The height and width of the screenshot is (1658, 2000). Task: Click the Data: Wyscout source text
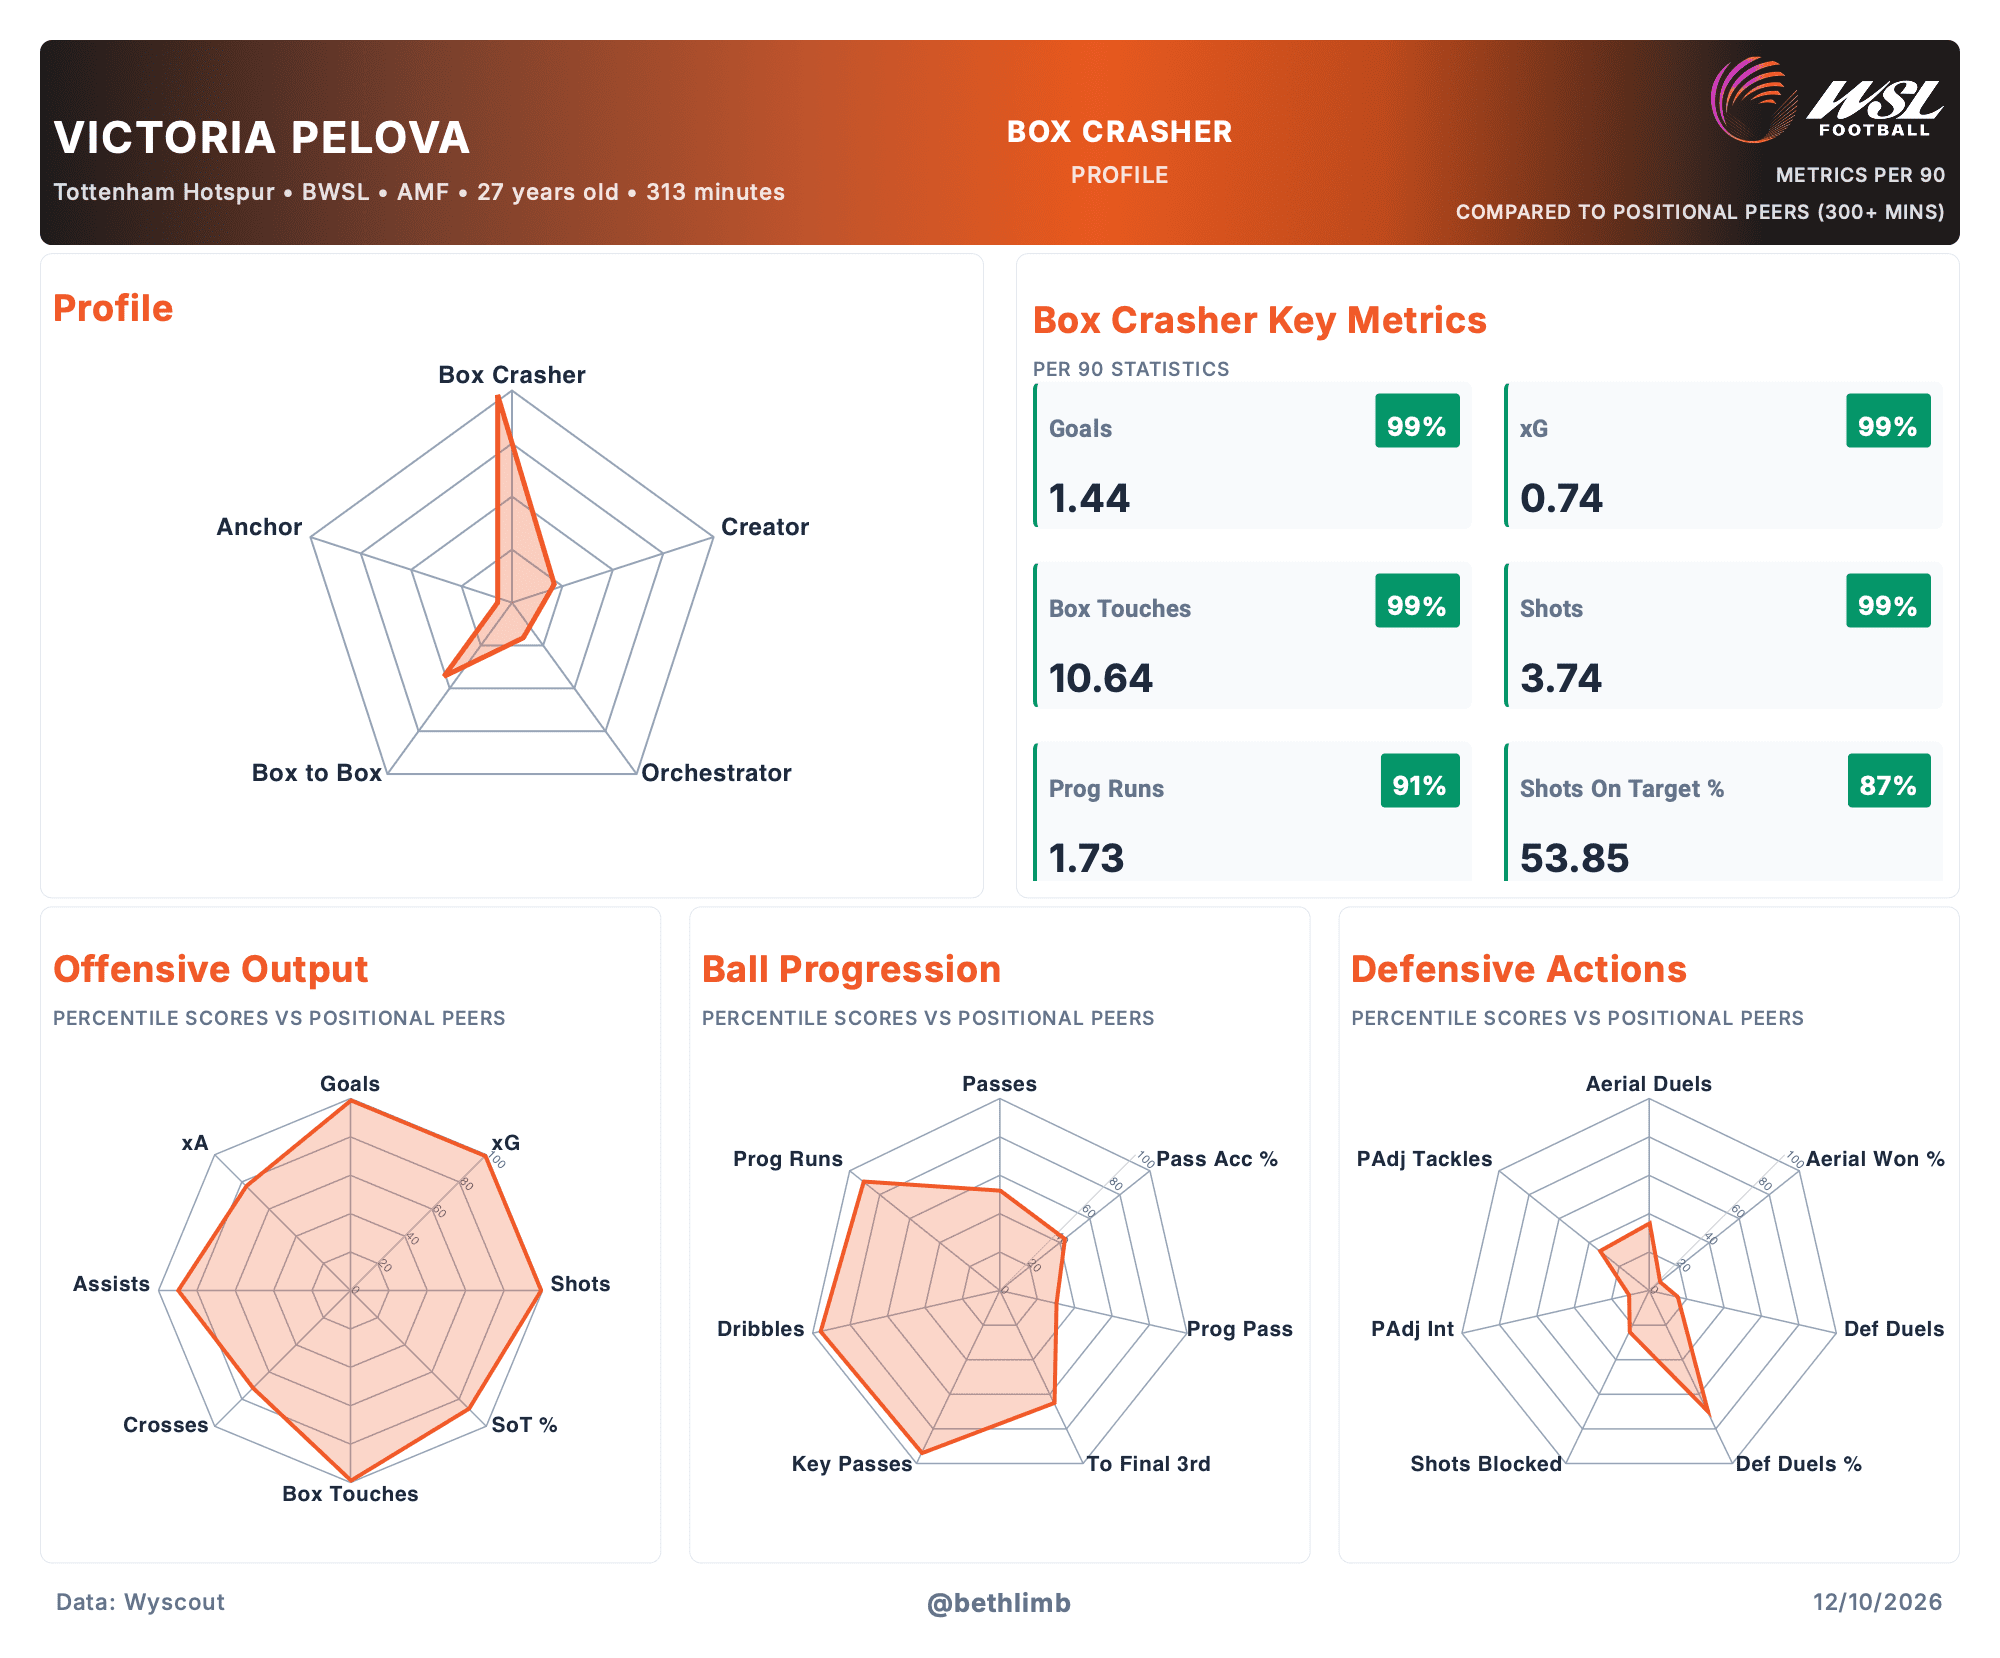(140, 1602)
